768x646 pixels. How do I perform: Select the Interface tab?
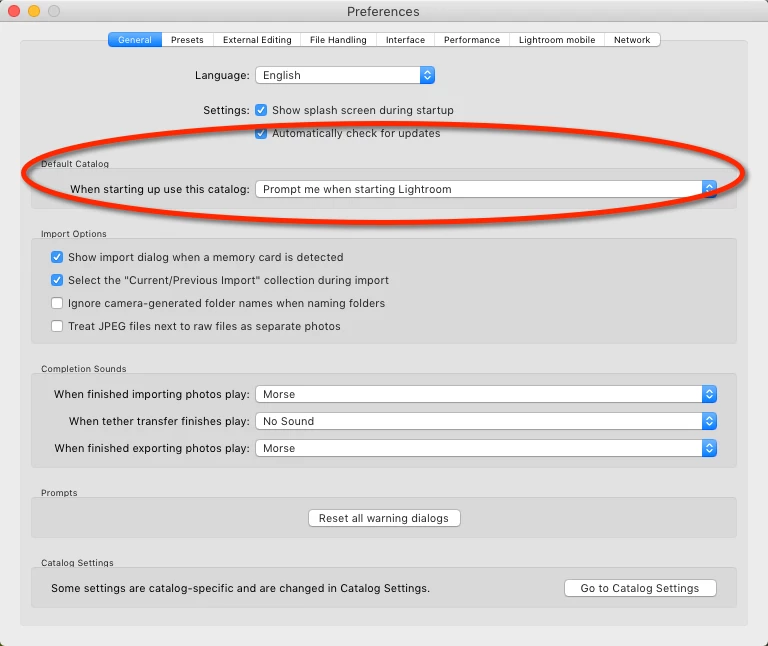pos(405,40)
